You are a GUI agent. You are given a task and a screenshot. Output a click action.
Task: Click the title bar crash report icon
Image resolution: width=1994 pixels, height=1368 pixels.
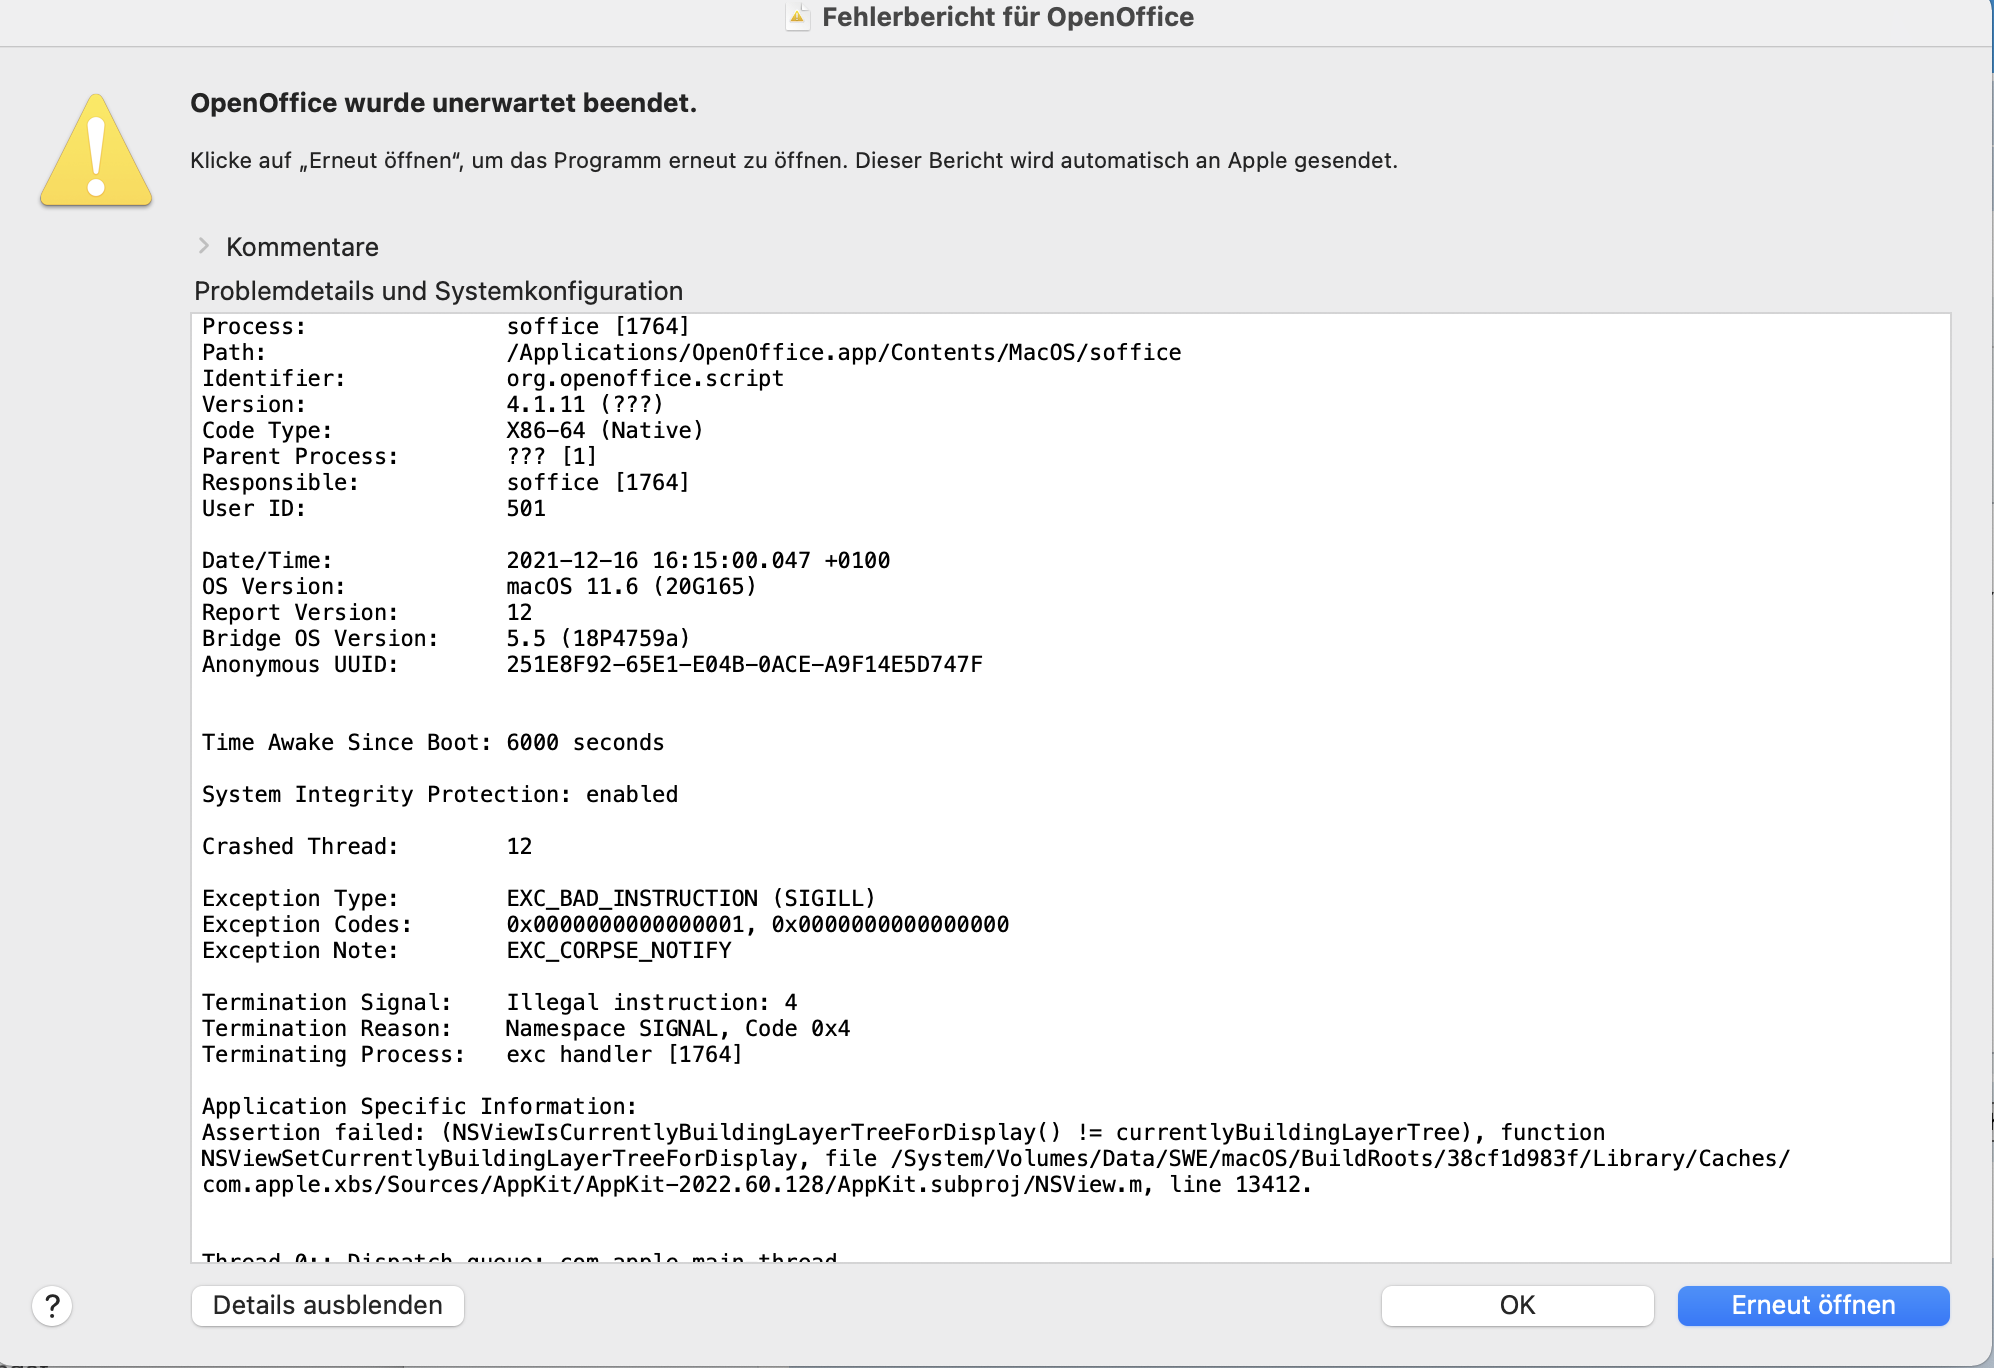pyautogui.click(x=797, y=17)
